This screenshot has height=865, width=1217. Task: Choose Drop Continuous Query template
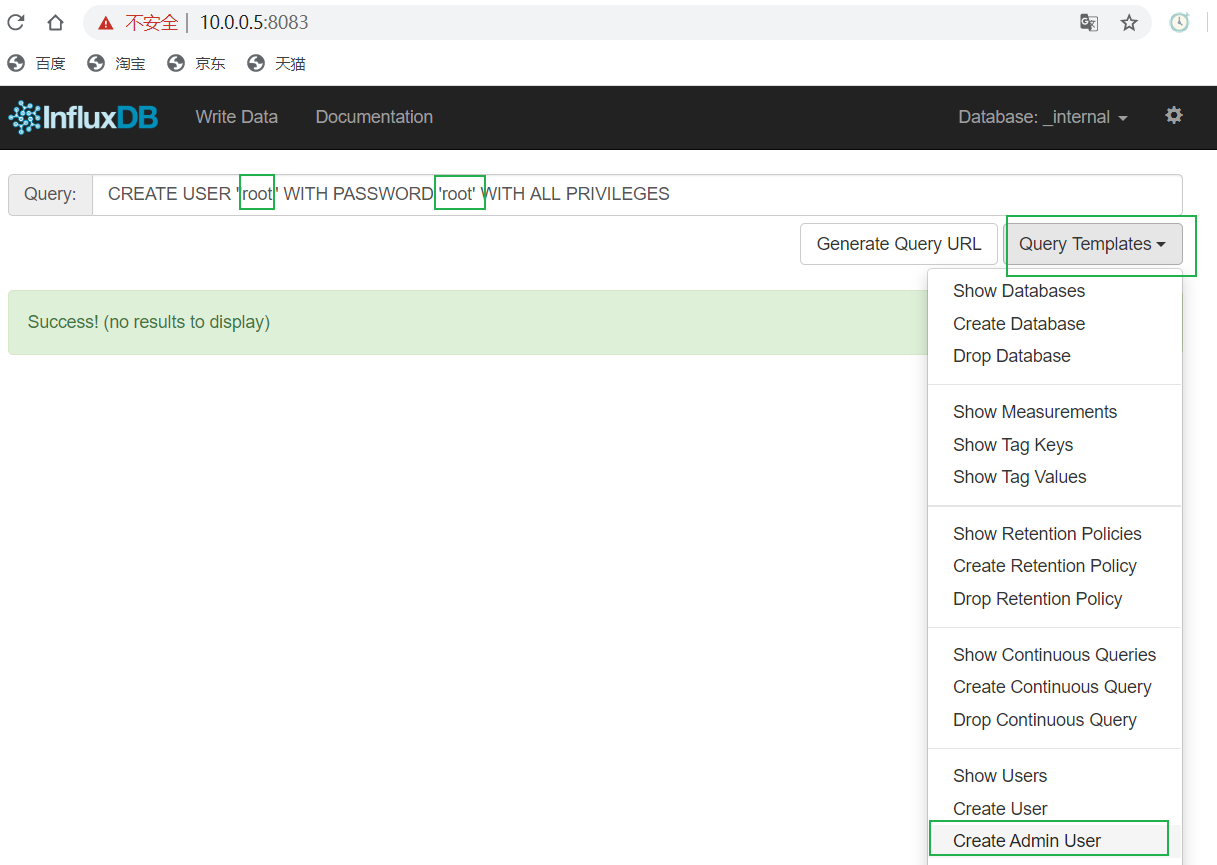click(x=1045, y=720)
